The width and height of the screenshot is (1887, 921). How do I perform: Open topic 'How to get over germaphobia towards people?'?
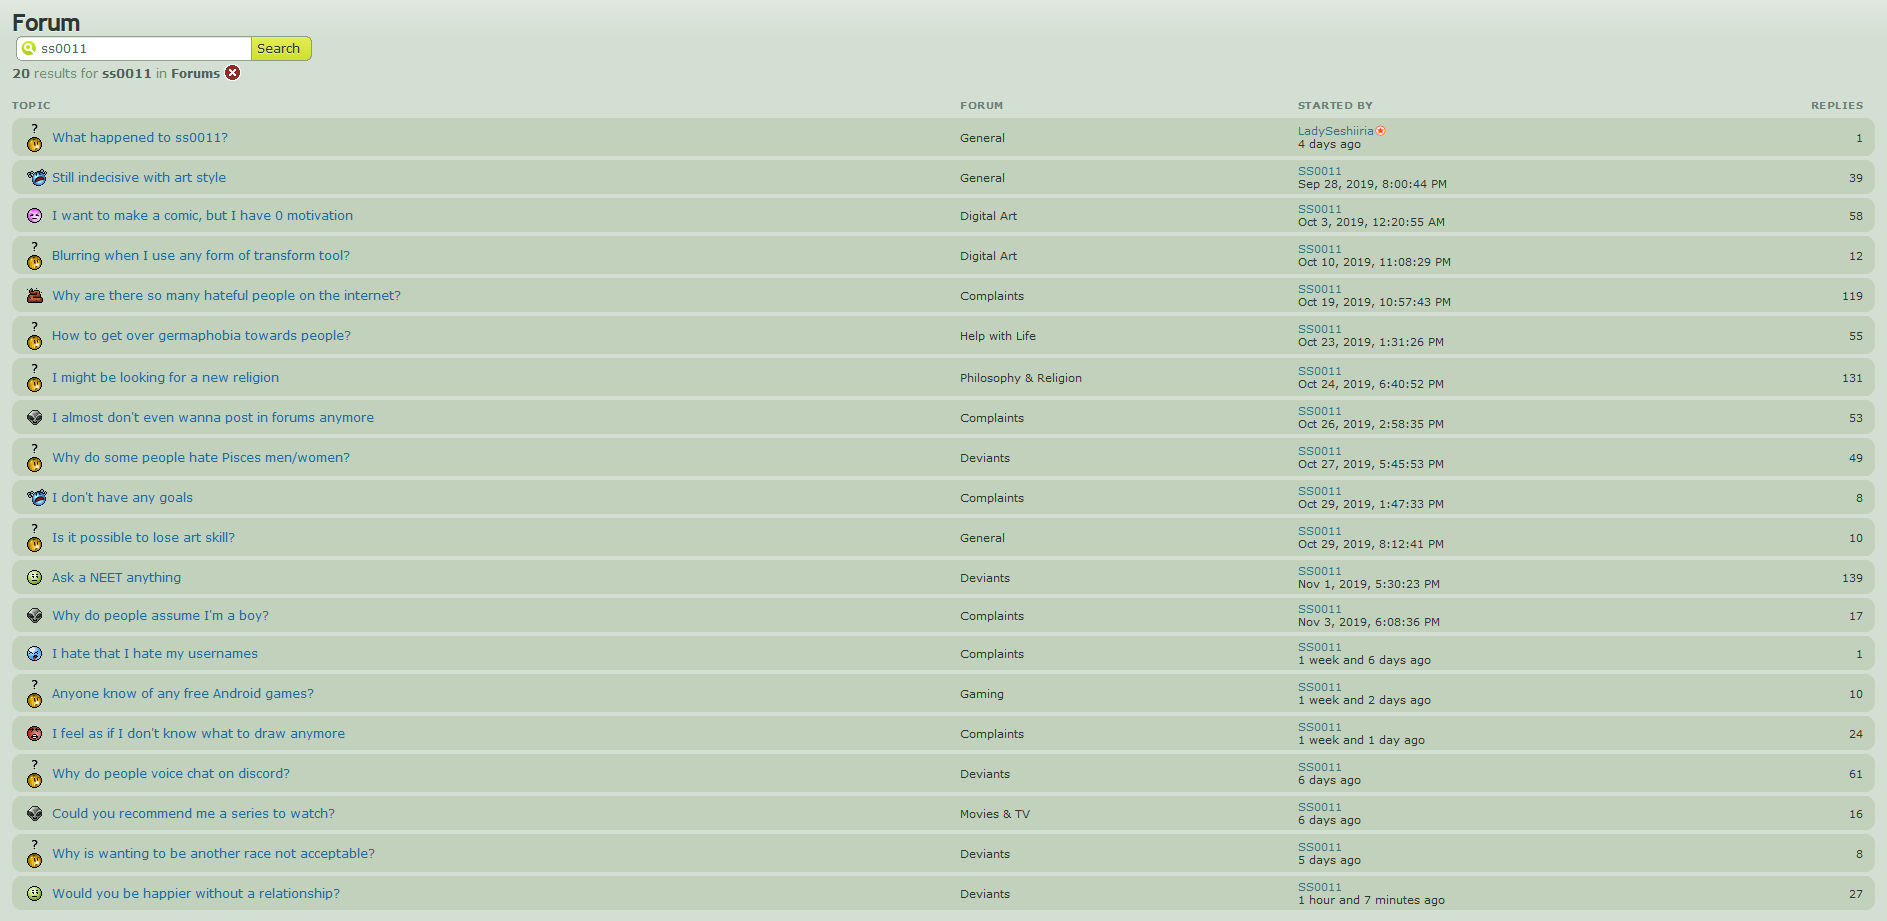(201, 336)
